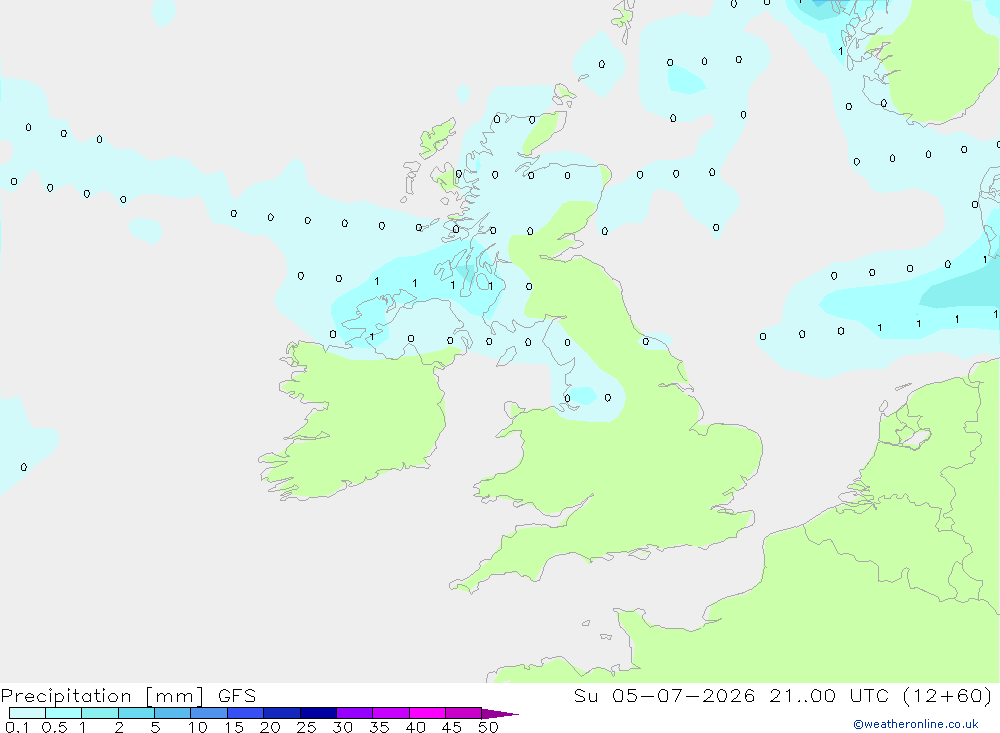This screenshot has height=733, width=1000.
Task: Click the '10' legend scale label
Action: click(197, 727)
